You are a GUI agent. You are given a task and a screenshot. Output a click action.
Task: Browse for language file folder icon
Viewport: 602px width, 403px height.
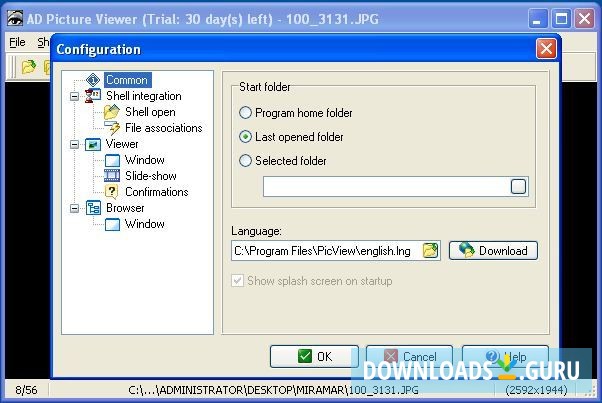pos(430,251)
